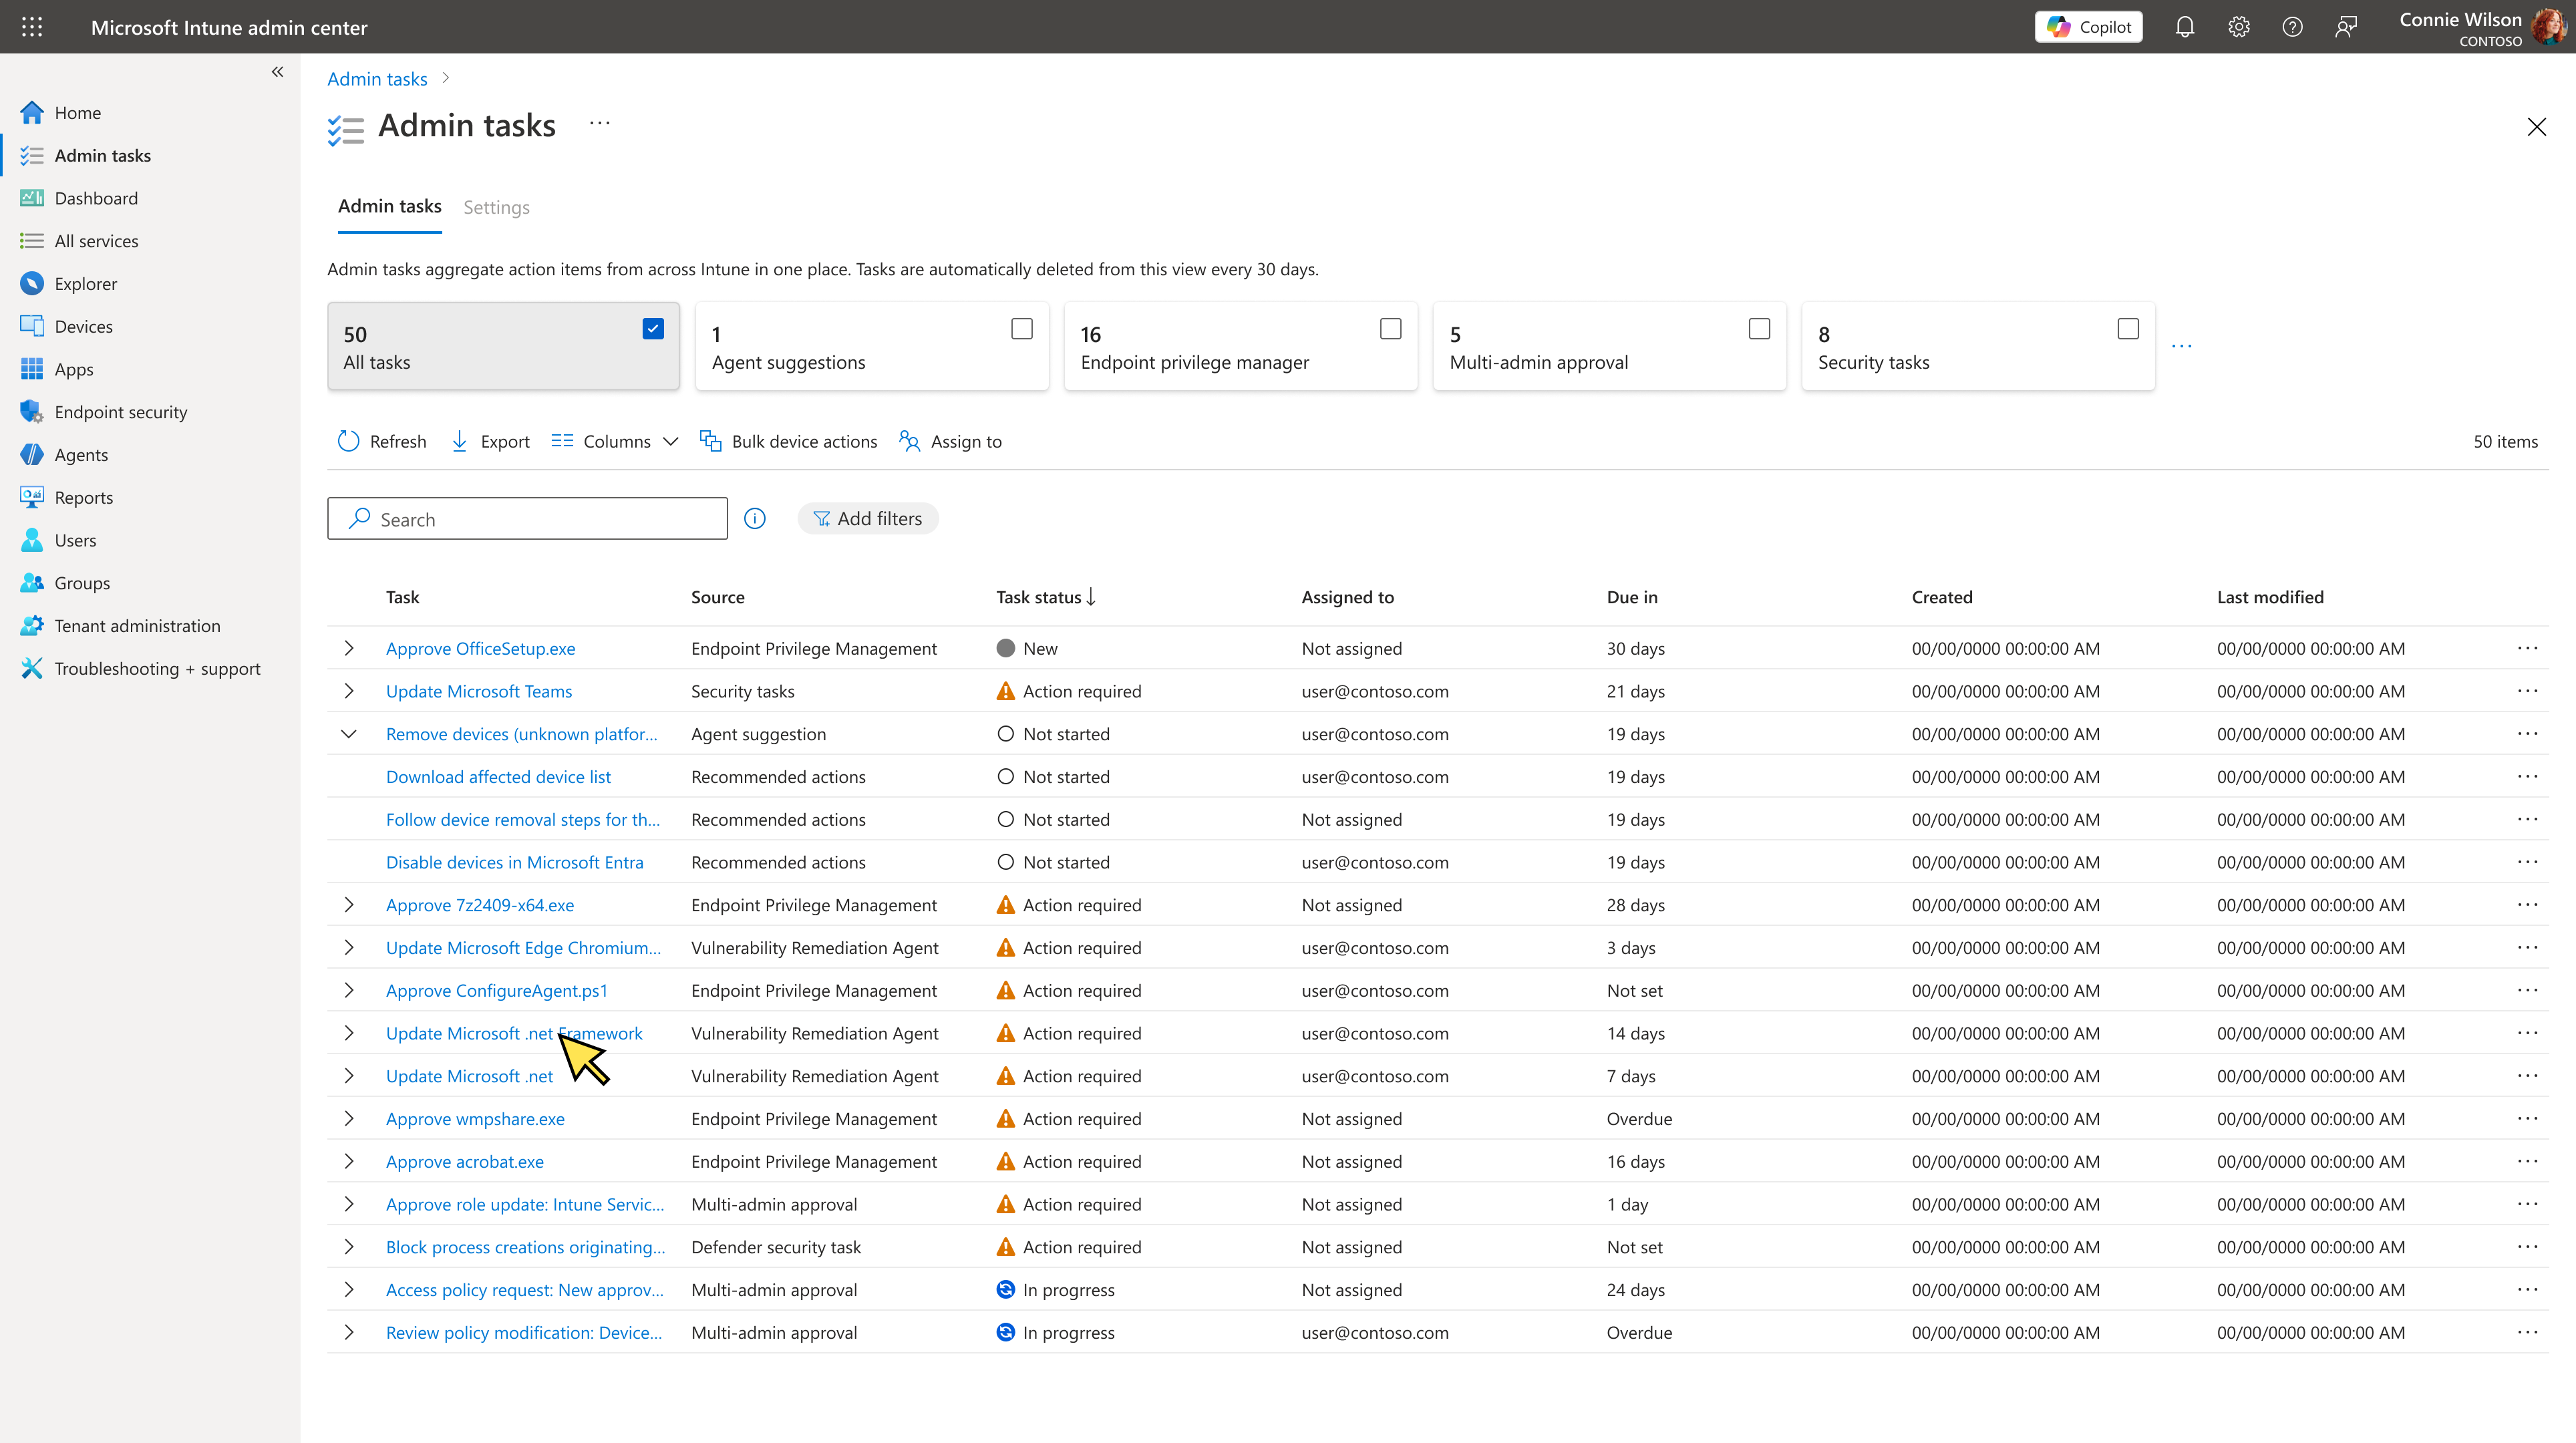
Task: Open the Columns dropdown
Action: click(x=615, y=442)
